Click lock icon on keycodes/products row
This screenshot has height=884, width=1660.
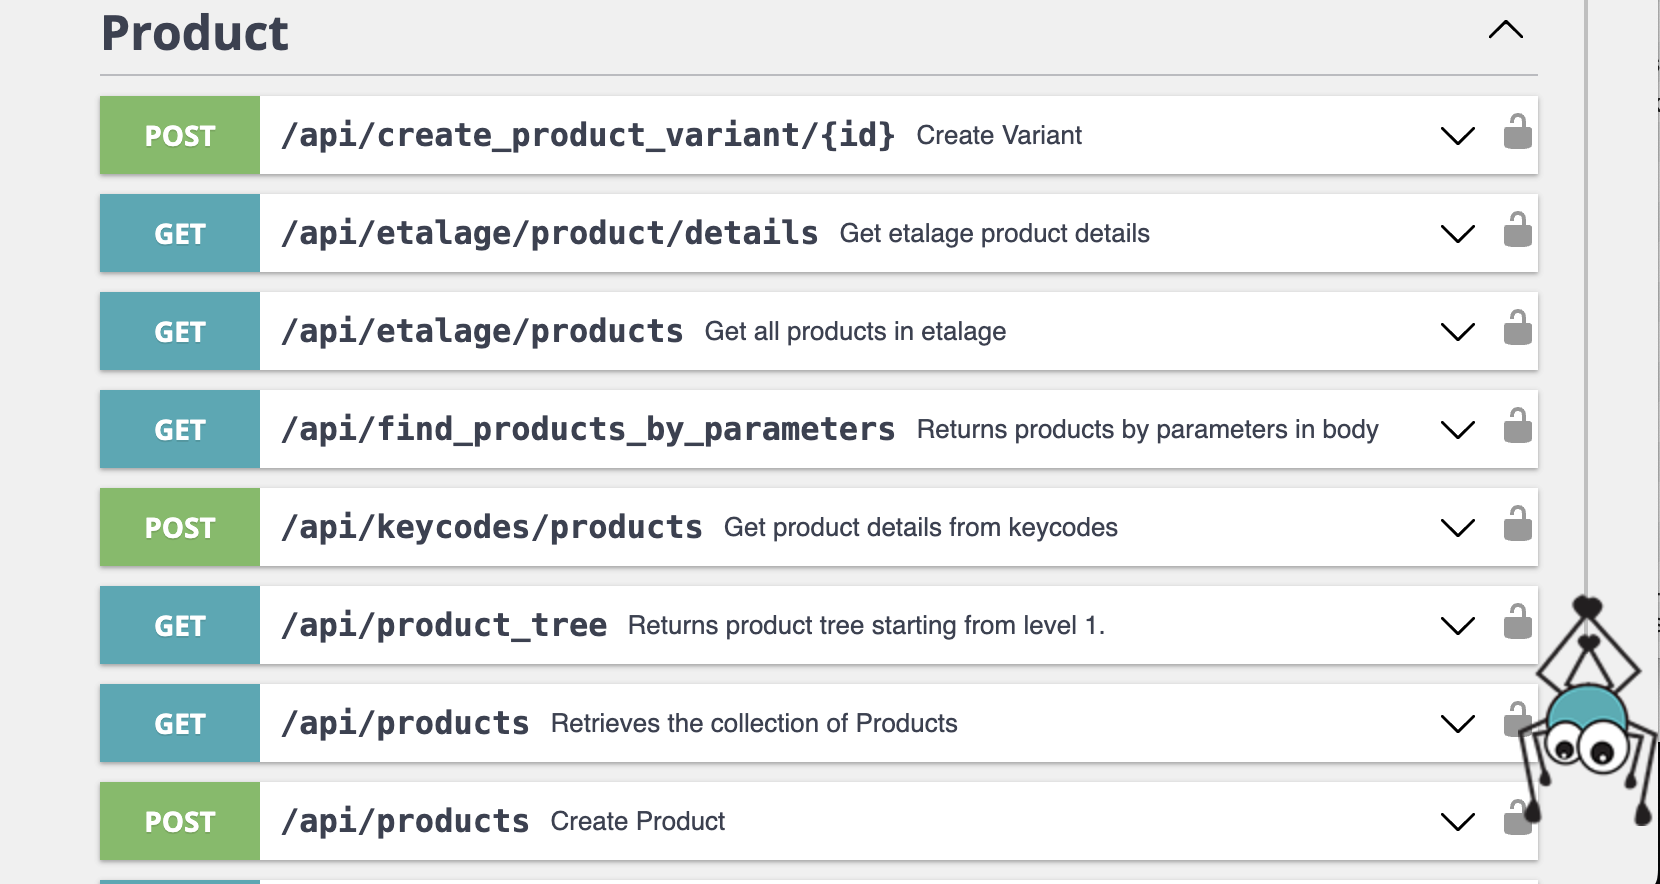point(1517,524)
